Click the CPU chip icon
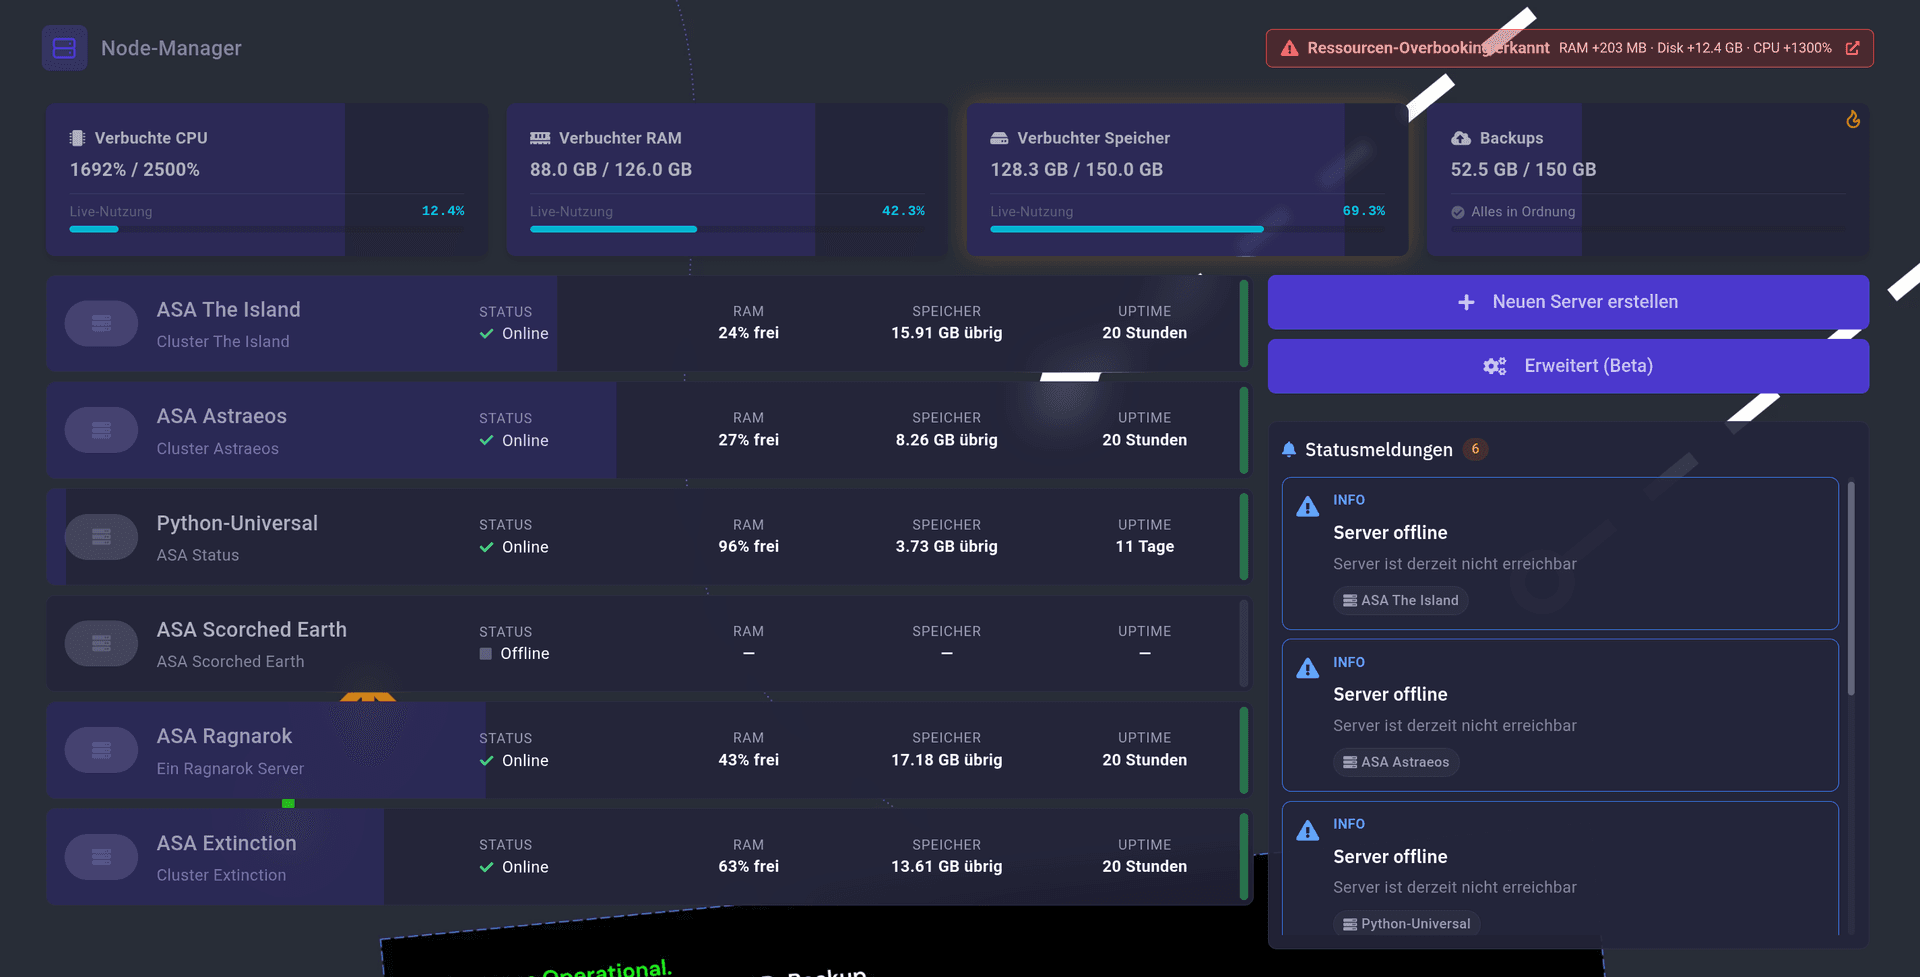 click(x=77, y=138)
